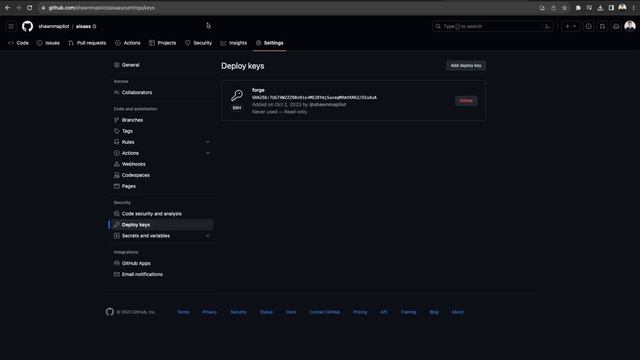Switch to the Code tab

click(x=19, y=43)
